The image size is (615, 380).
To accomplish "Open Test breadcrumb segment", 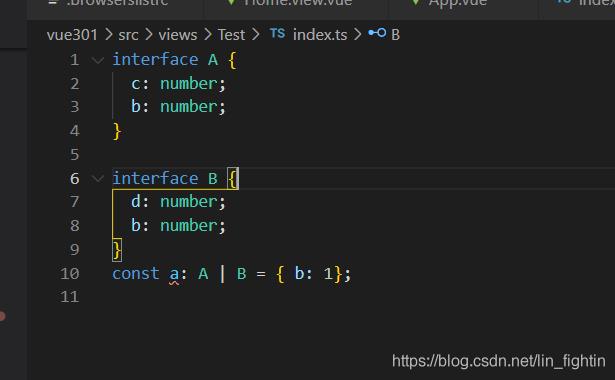I will 231,35.
